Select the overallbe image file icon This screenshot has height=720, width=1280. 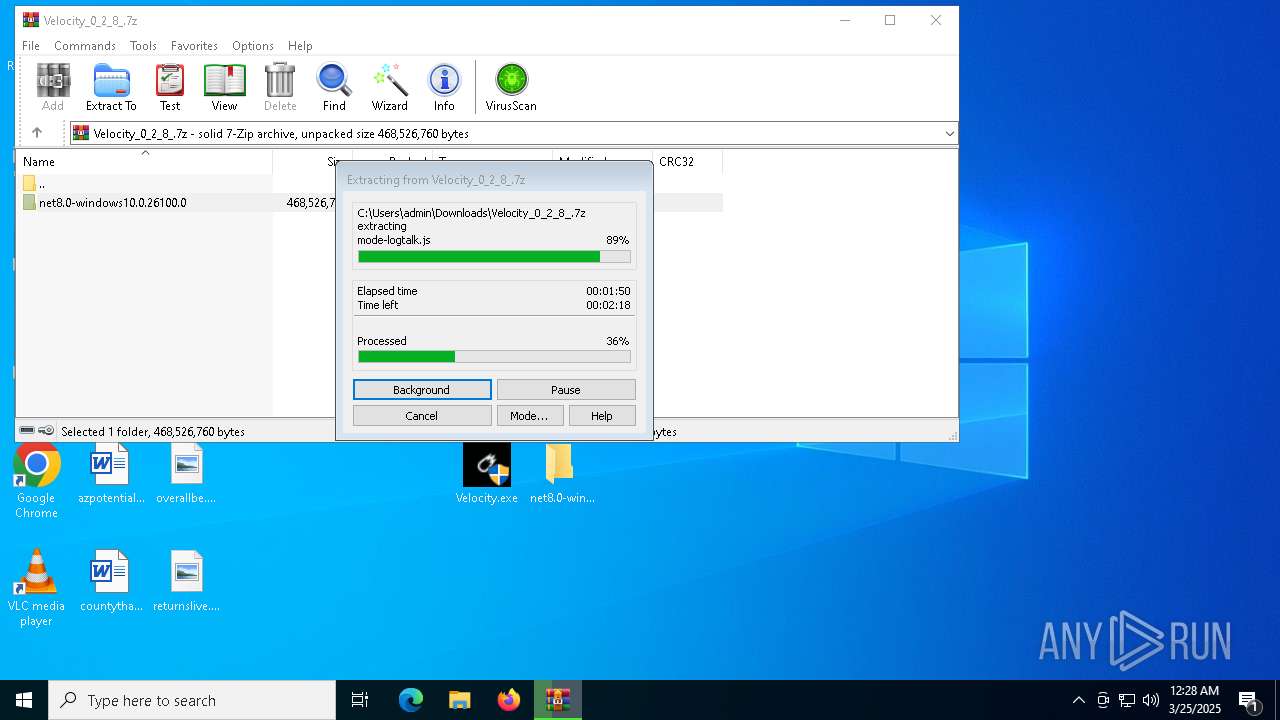coord(186,475)
